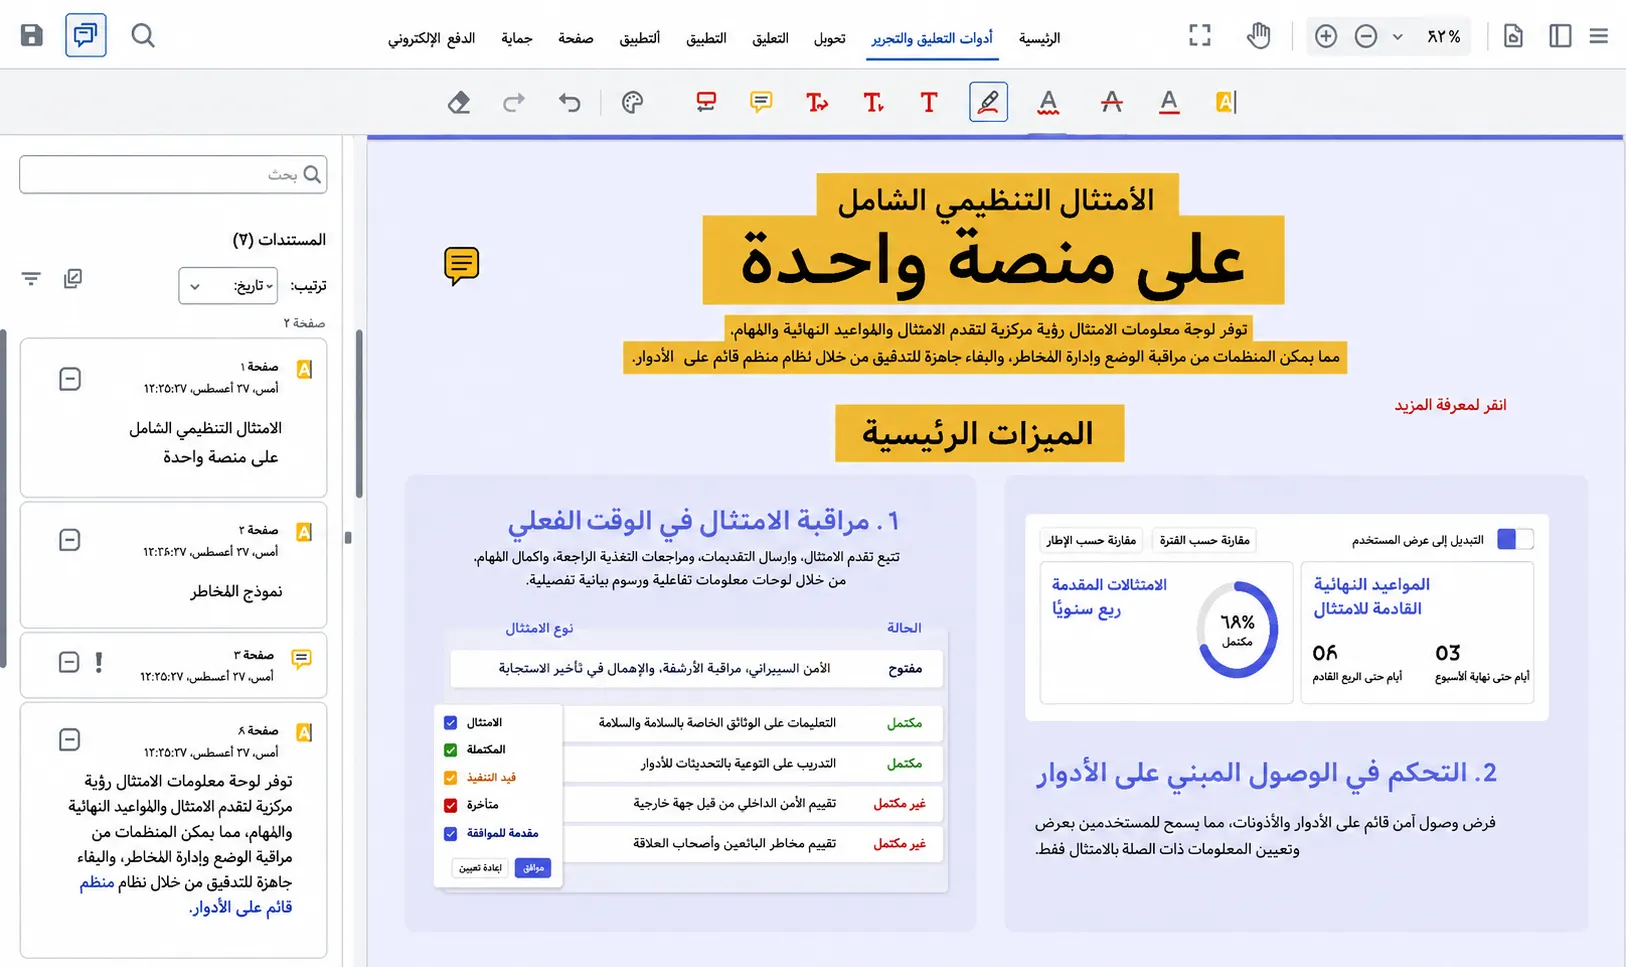Toggle the قيد التنفيذ checkbox
Viewport: 1626px width, 967px height.
click(450, 777)
